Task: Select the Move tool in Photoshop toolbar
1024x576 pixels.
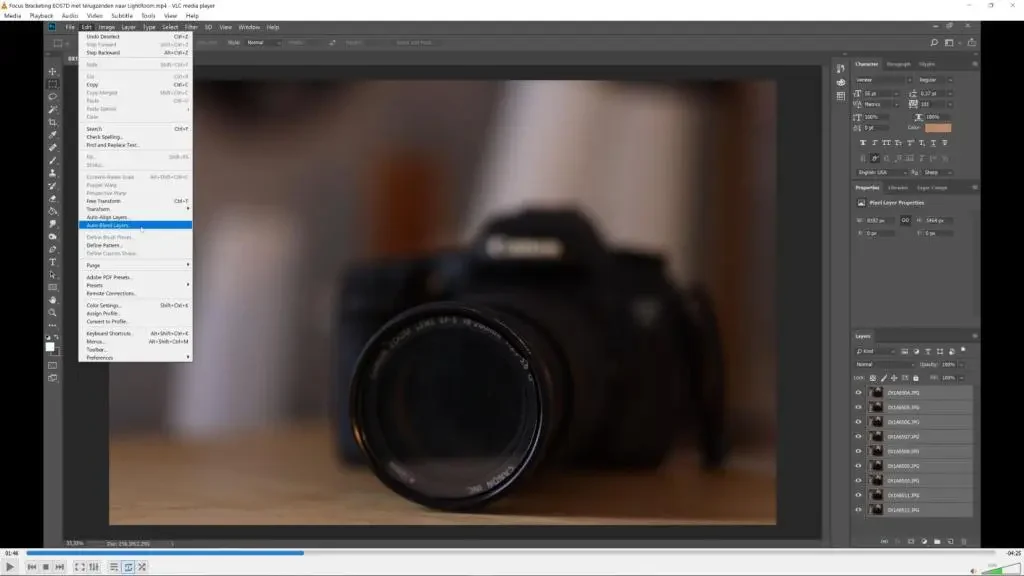Action: 53,71
